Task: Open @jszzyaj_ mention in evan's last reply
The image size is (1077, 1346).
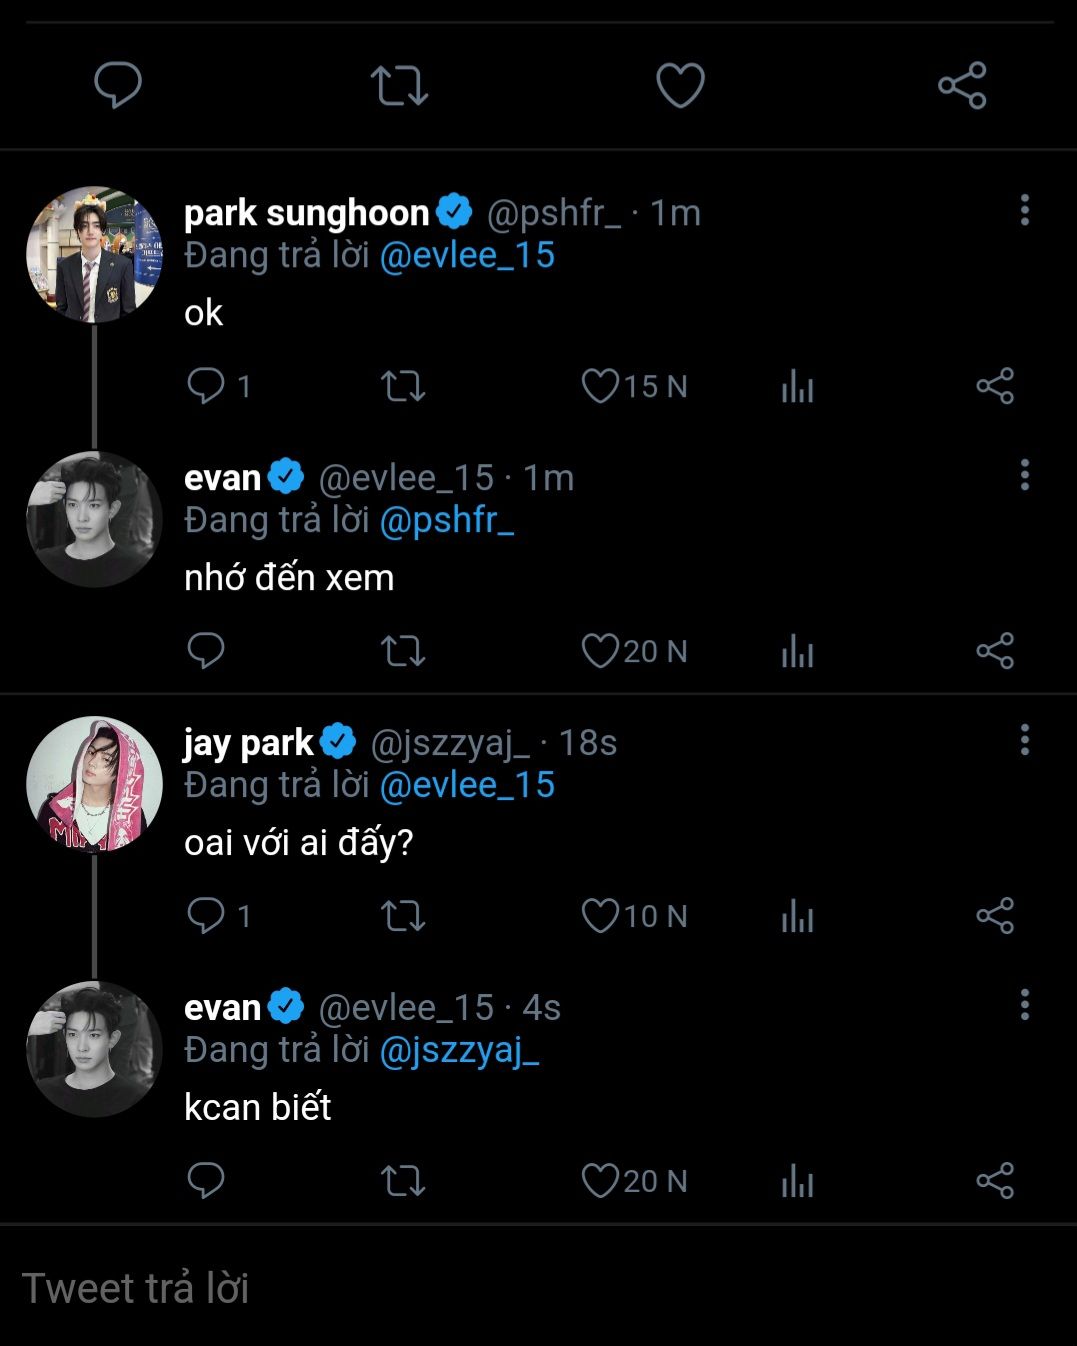Action: pos(459,1050)
